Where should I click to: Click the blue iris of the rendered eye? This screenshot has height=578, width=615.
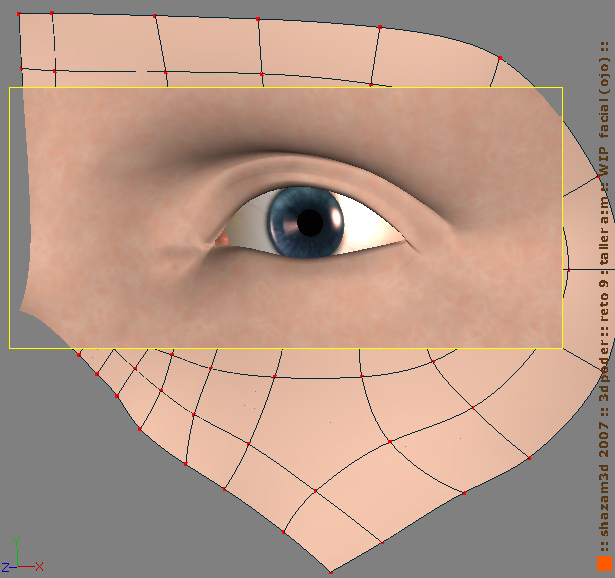click(x=306, y=222)
